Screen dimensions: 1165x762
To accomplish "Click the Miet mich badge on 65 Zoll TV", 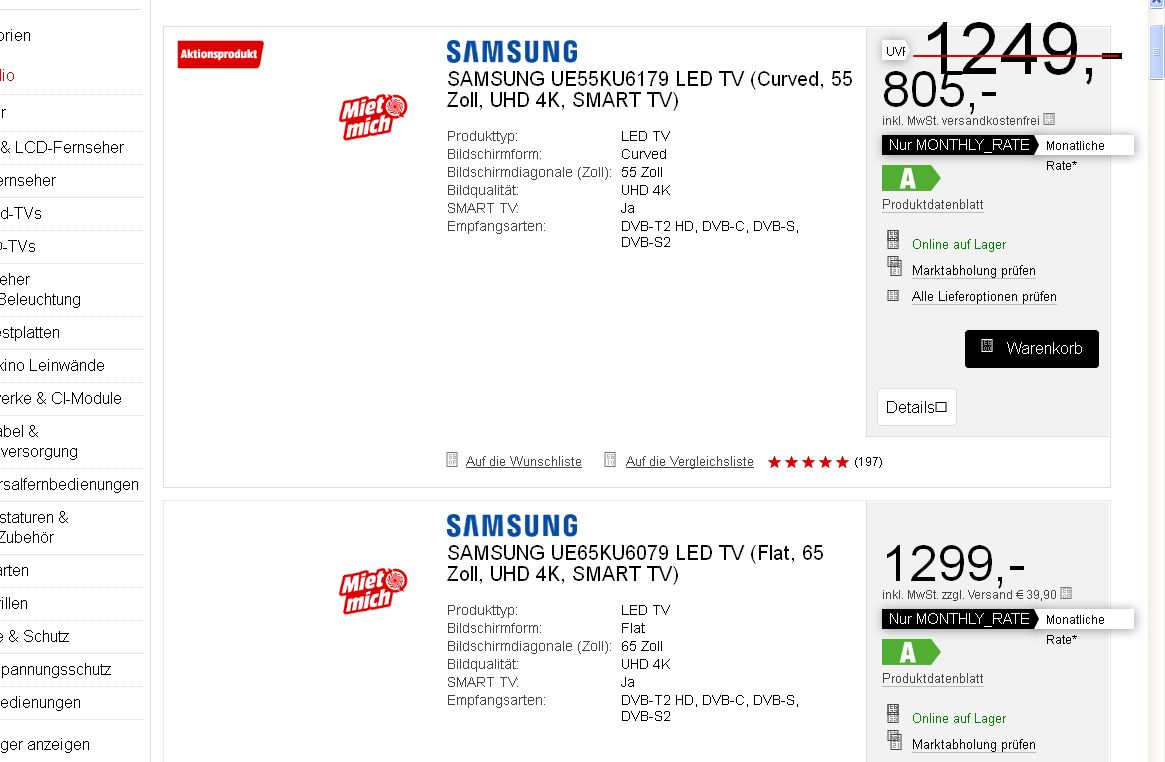I will (373, 590).
